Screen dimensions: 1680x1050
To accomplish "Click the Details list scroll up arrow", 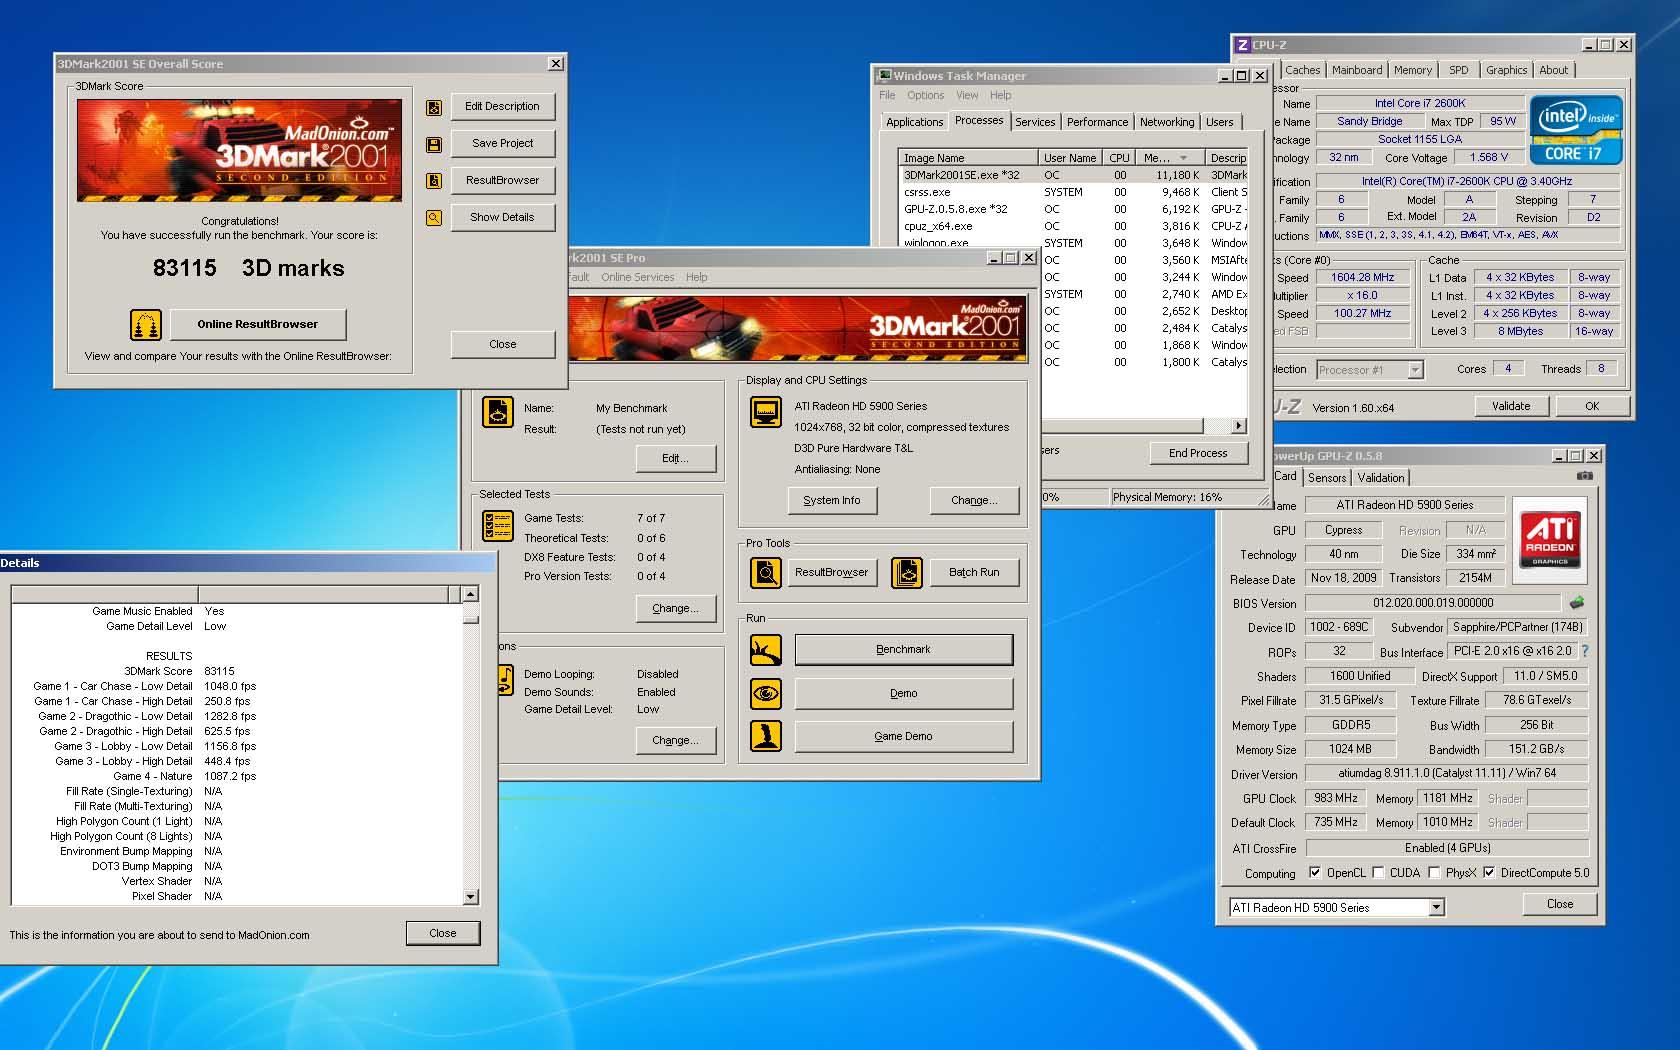I will pos(470,594).
